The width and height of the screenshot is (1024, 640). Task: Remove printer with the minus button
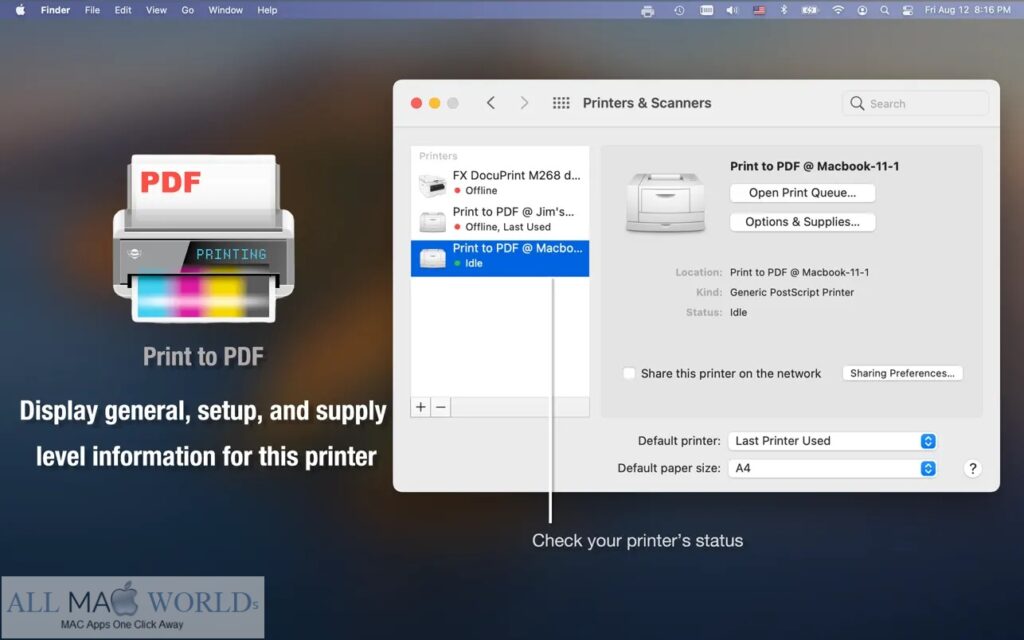pos(441,407)
